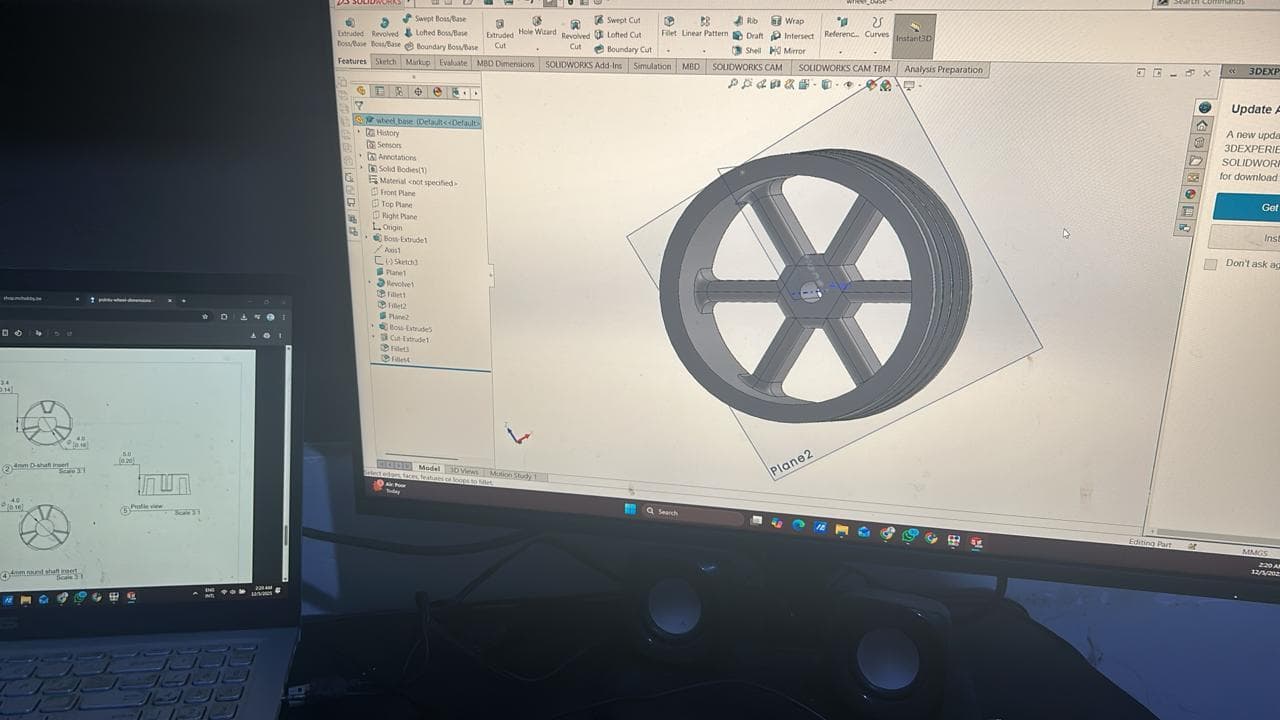Choose the Lofted Boss/Base tool
The height and width of the screenshot is (720, 1280).
coord(435,33)
